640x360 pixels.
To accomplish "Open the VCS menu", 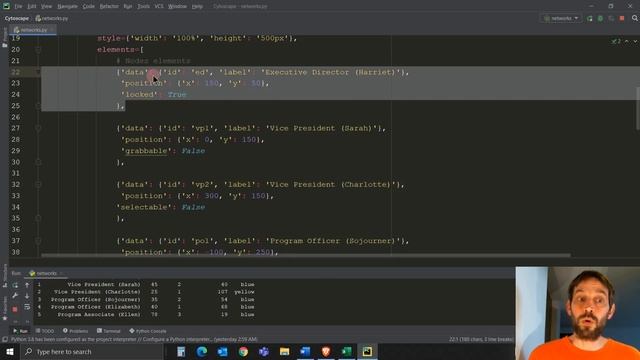I will 159,7.
